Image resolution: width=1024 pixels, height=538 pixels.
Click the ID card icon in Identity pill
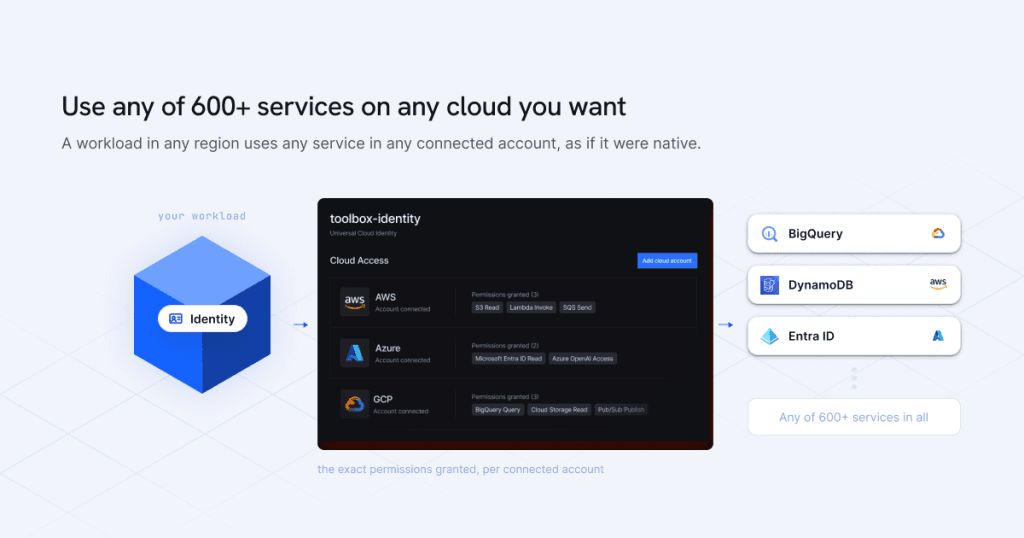[x=176, y=319]
